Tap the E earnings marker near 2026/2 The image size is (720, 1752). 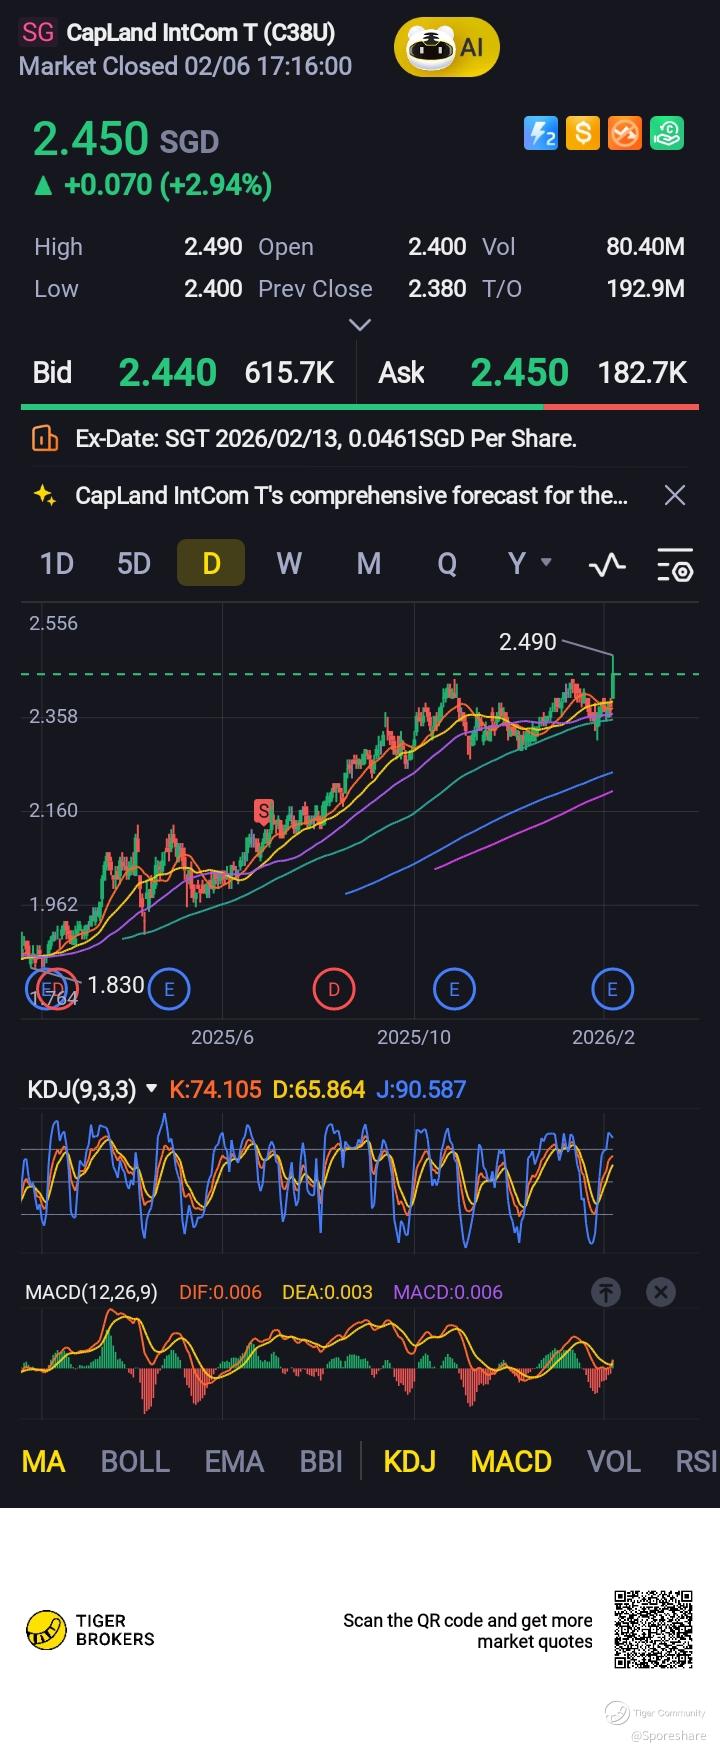[612, 989]
